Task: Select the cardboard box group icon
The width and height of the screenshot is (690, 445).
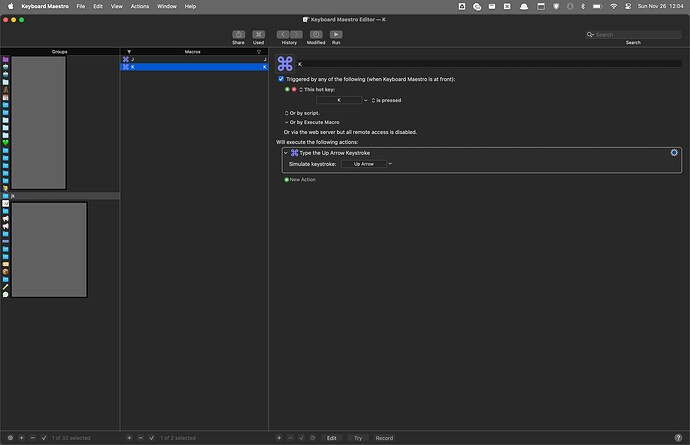Action: click(x=5, y=272)
